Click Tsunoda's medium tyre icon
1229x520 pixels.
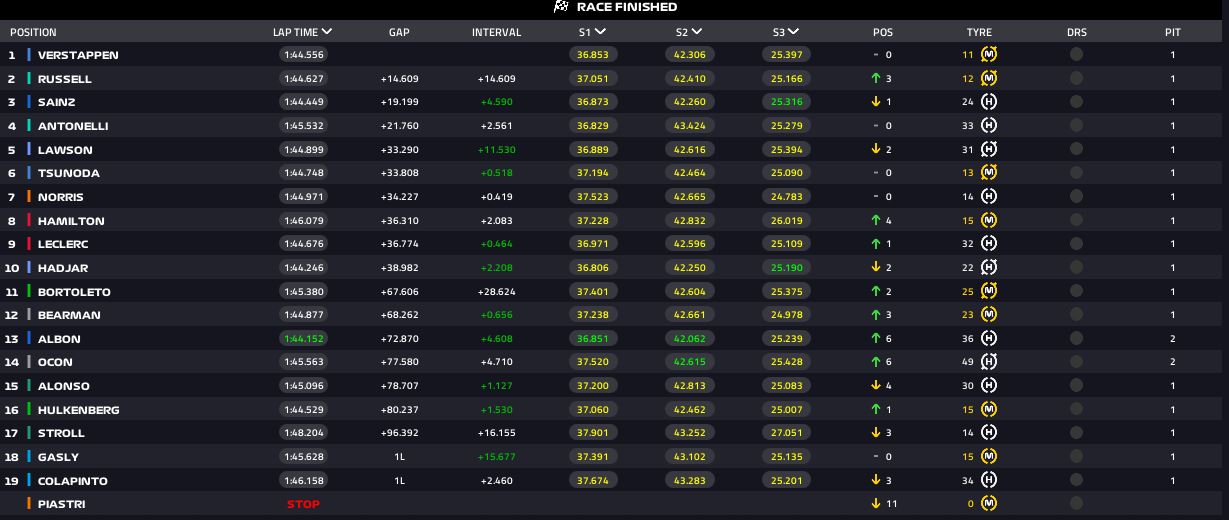989,173
